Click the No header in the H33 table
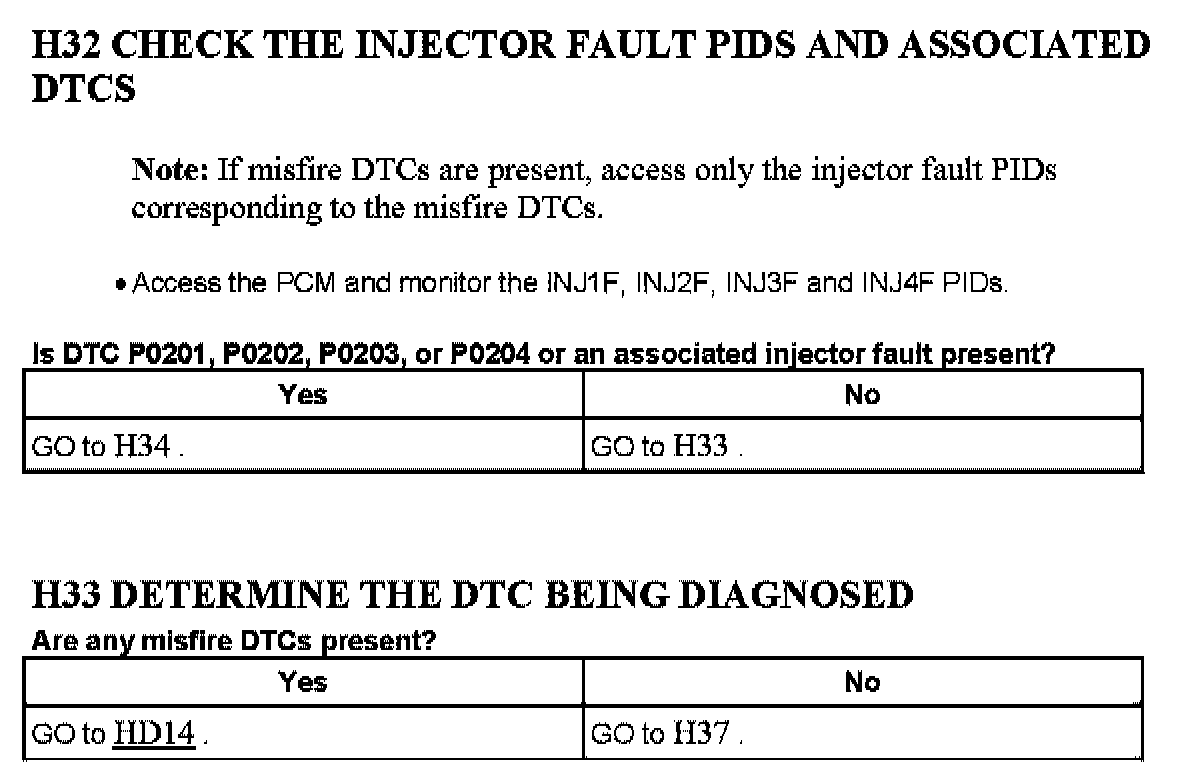Image resolution: width=1200 pixels, height=784 pixels. pyautogui.click(x=861, y=682)
